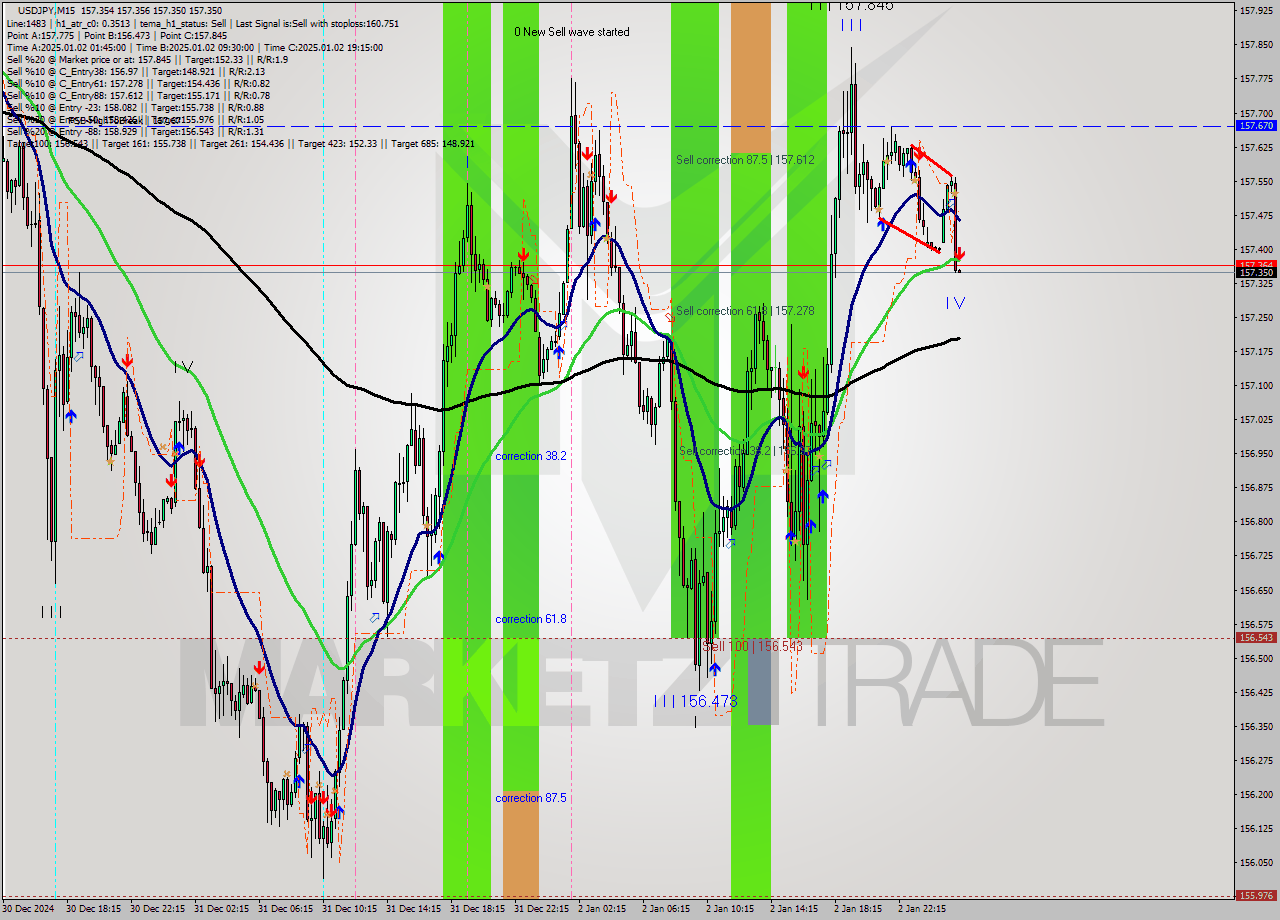Click the '30 Dec 22:15' time axis label
1280x920 pixels.
click(158, 909)
